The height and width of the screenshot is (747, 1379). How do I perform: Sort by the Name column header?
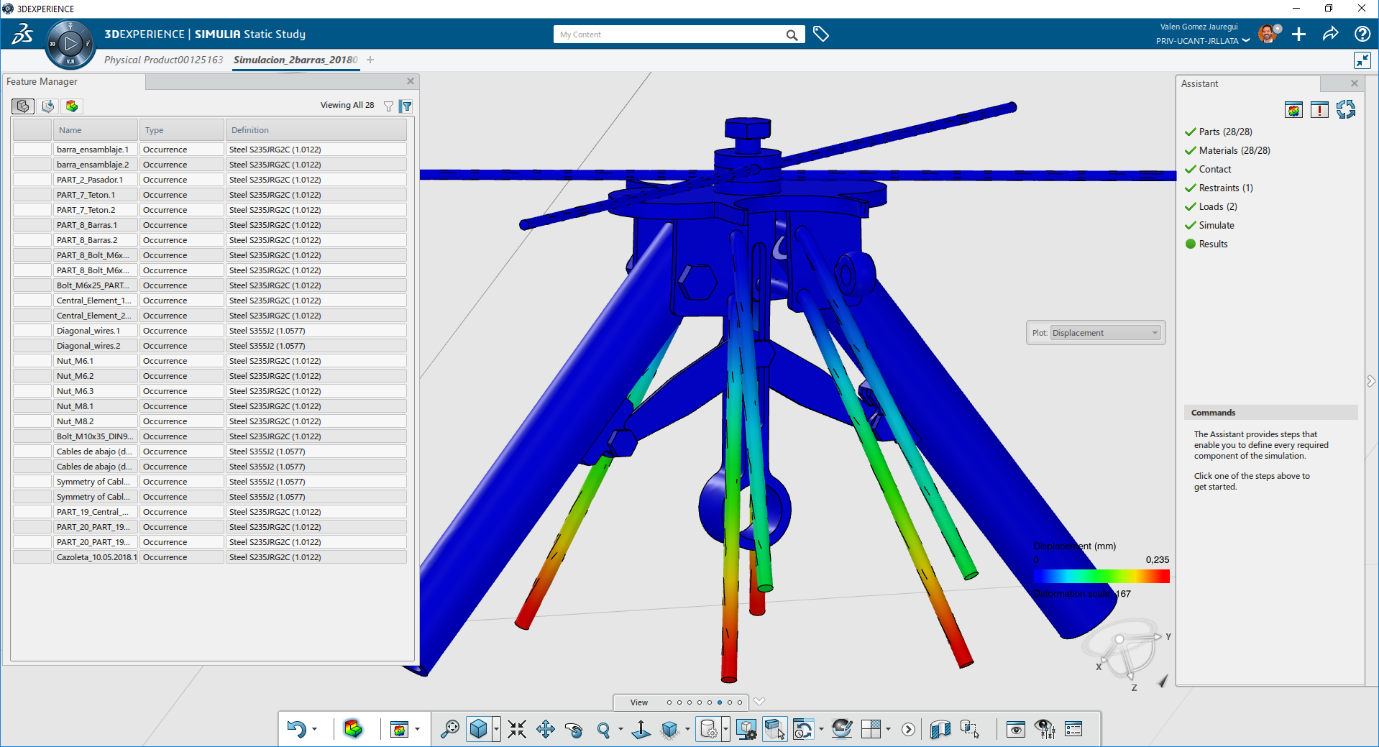click(x=95, y=130)
